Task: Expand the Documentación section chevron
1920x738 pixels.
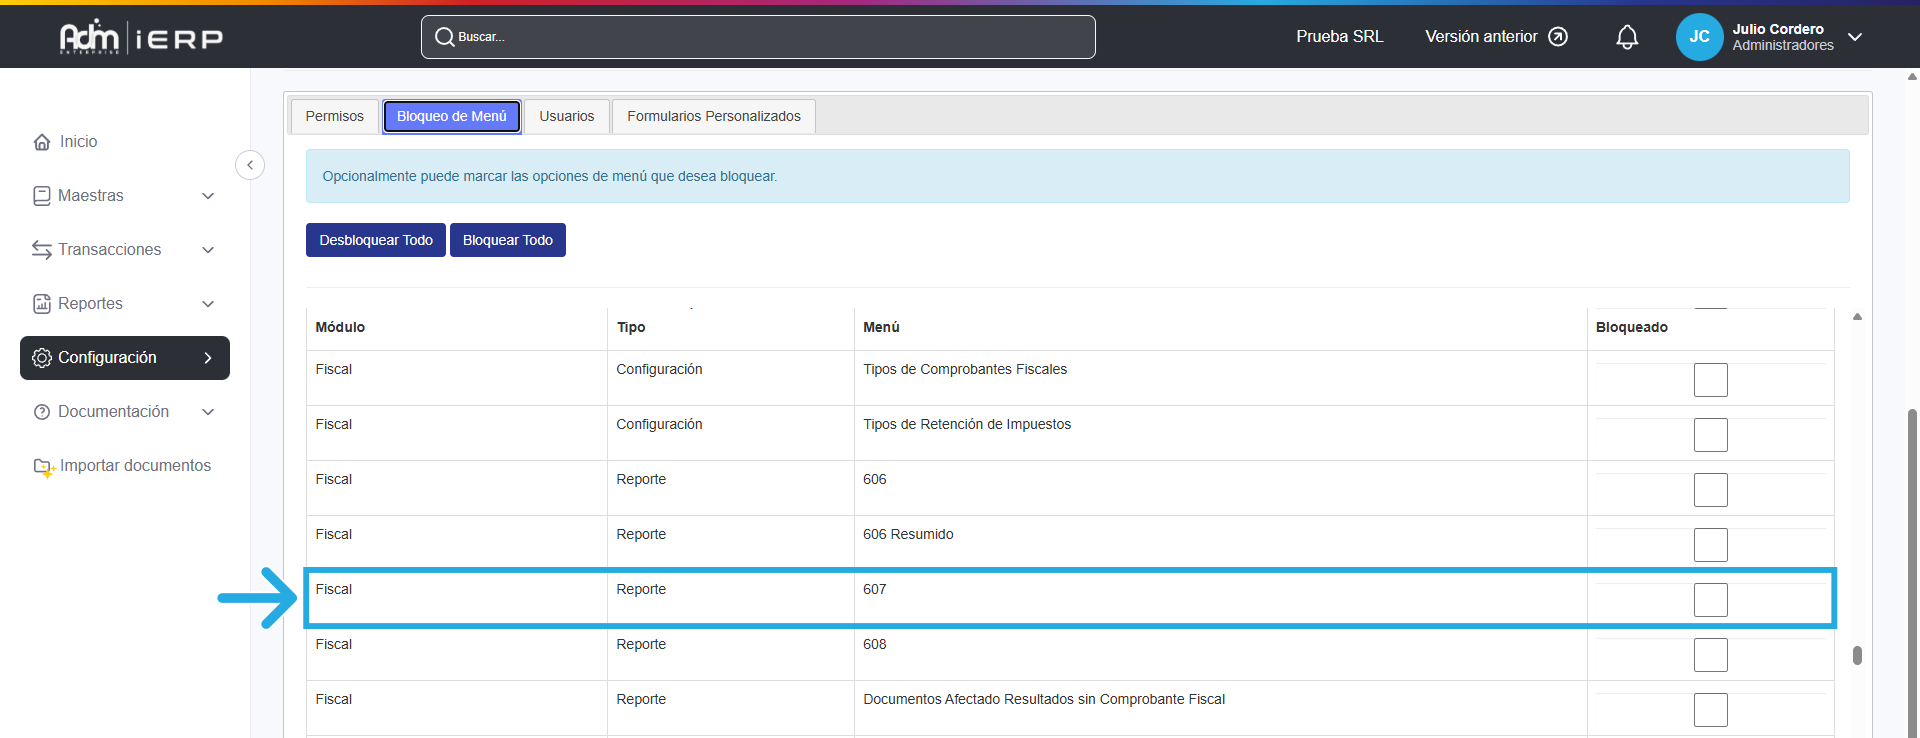Action: 208,412
